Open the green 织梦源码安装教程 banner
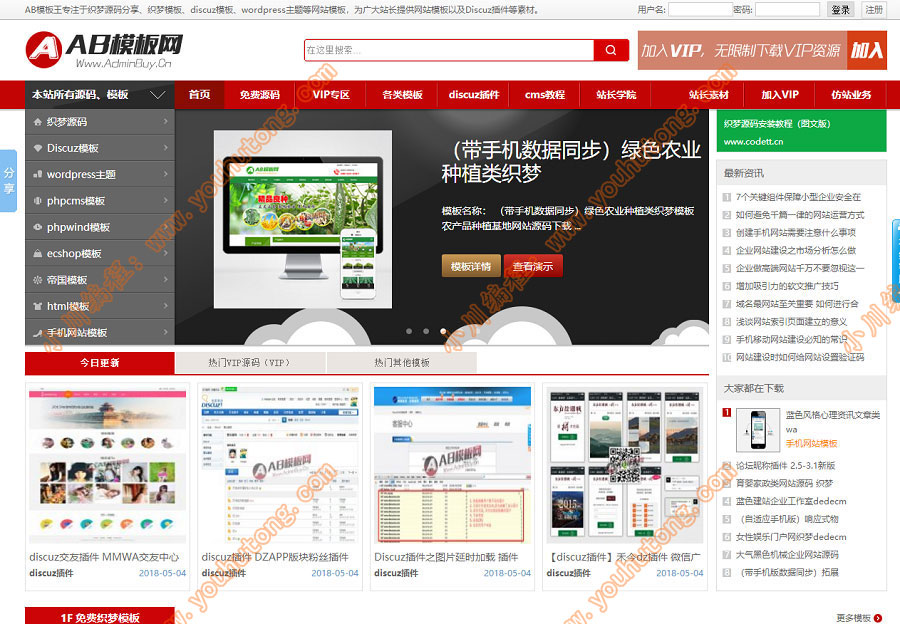 [x=801, y=131]
